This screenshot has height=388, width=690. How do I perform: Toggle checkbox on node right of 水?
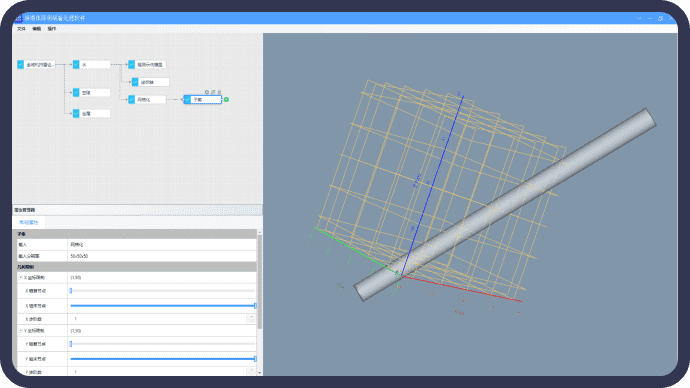131,65
